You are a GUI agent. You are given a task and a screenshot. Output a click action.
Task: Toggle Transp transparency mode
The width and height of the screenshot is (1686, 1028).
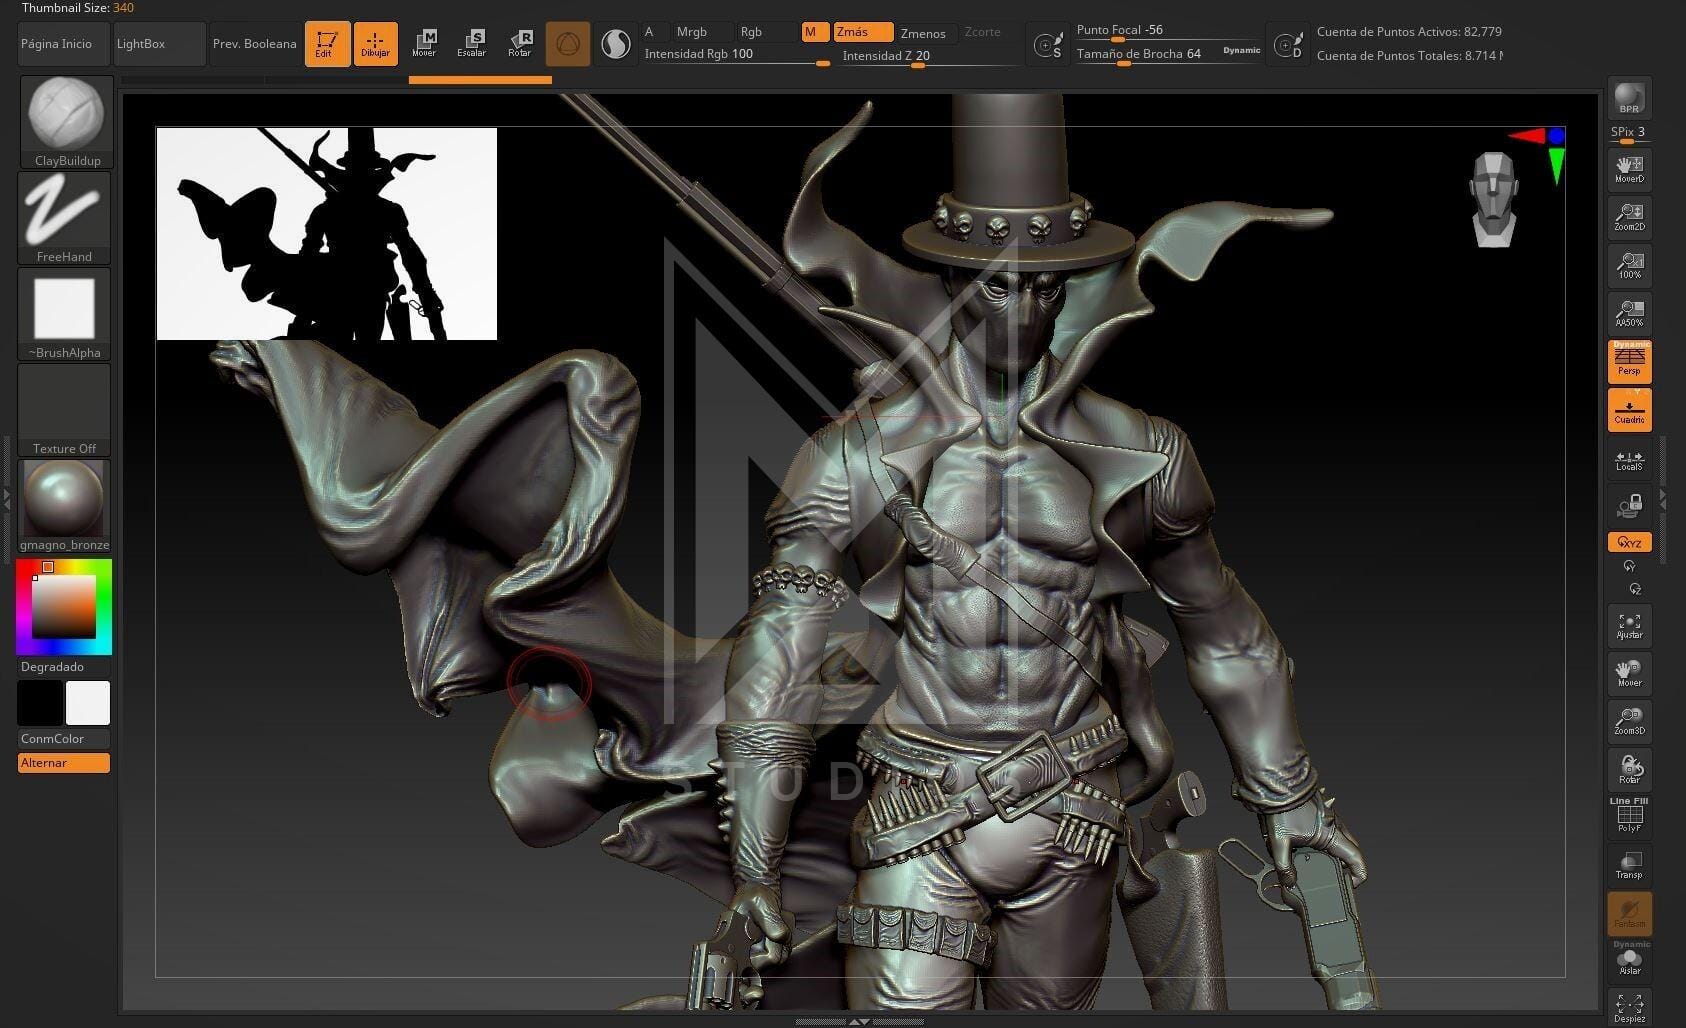tap(1629, 865)
